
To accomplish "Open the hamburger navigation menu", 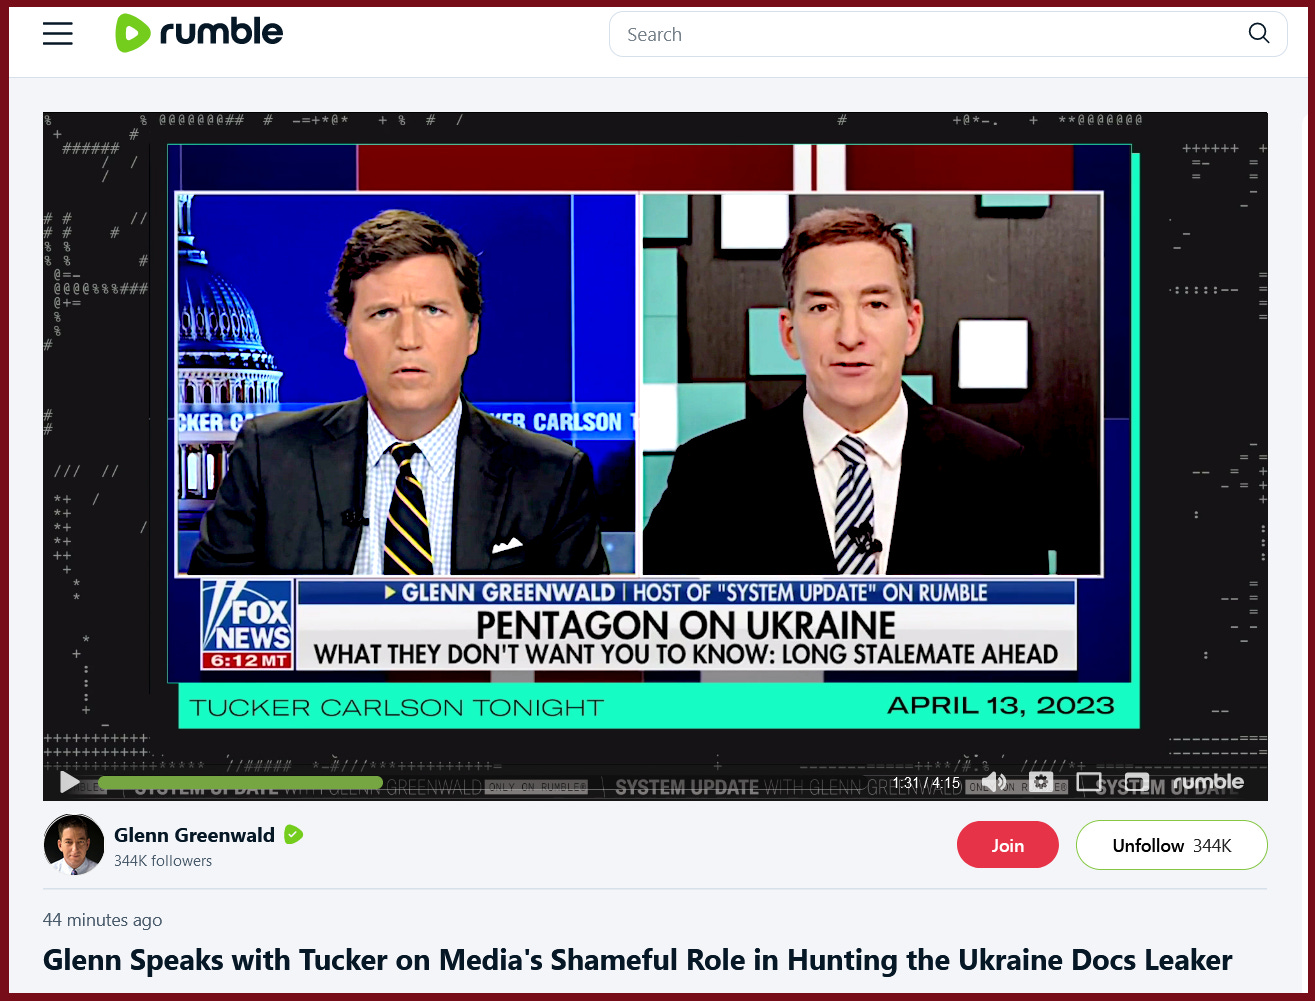I will tap(58, 34).
